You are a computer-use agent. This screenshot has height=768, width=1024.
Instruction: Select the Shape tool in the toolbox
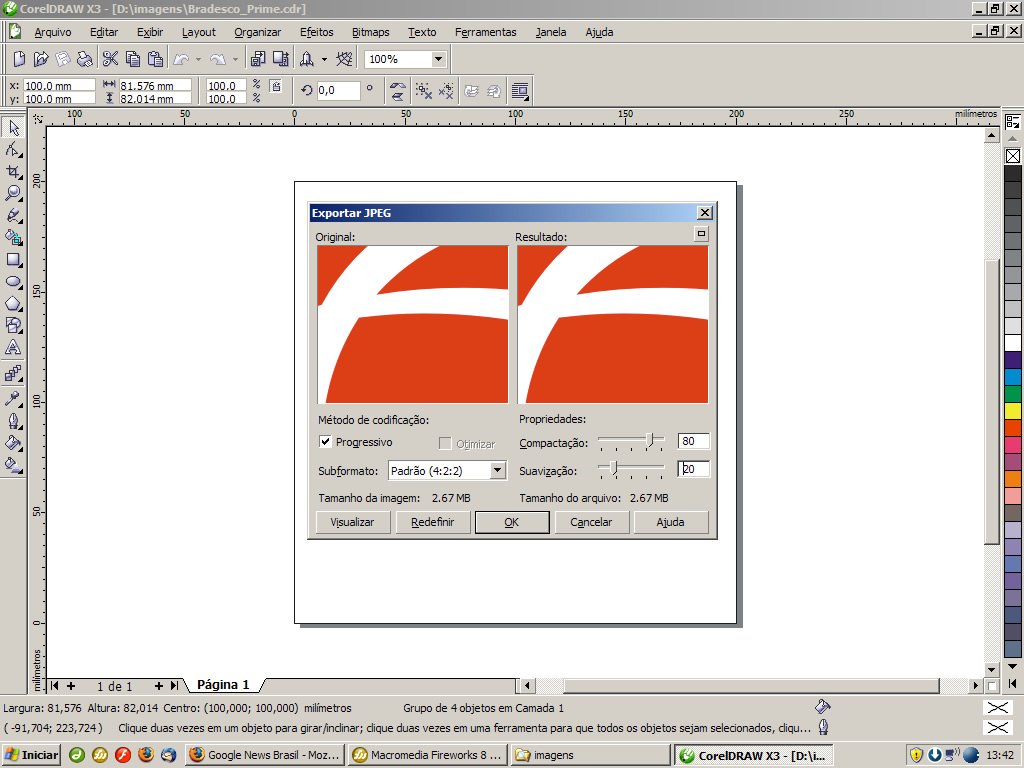click(x=13, y=150)
